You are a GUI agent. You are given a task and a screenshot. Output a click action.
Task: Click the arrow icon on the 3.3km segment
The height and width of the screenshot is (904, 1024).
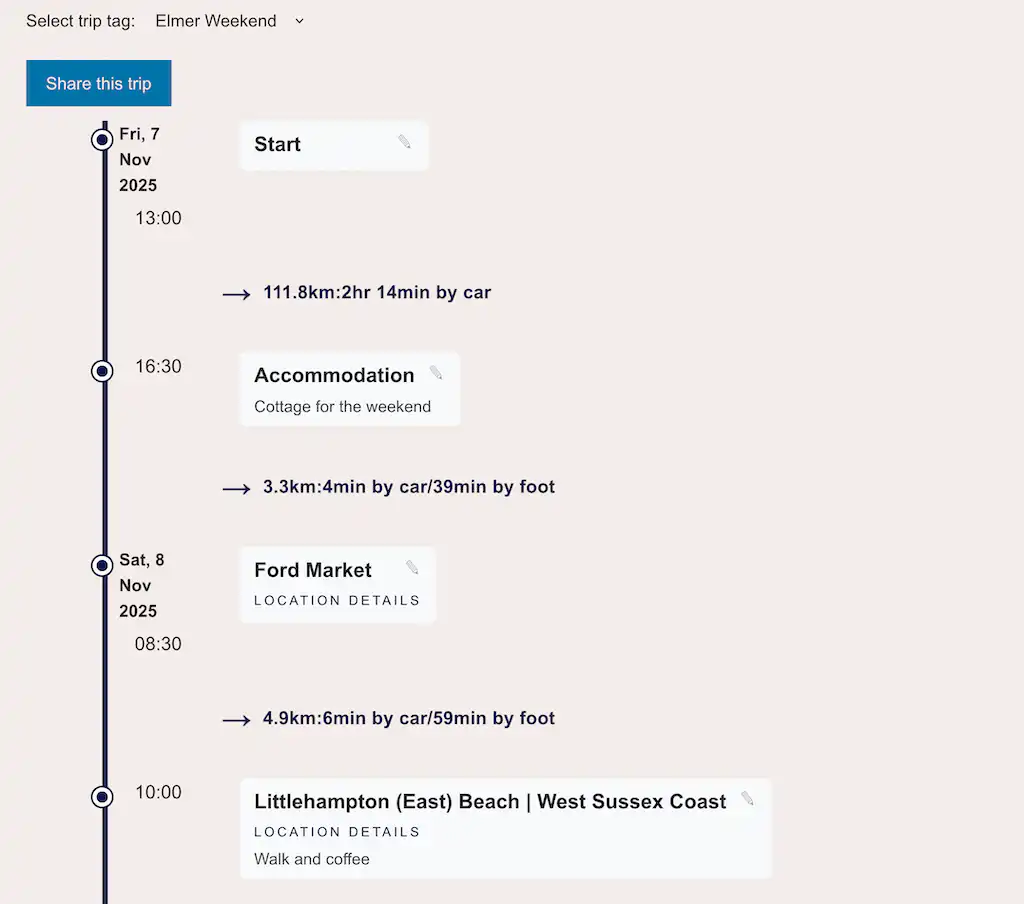click(234, 488)
